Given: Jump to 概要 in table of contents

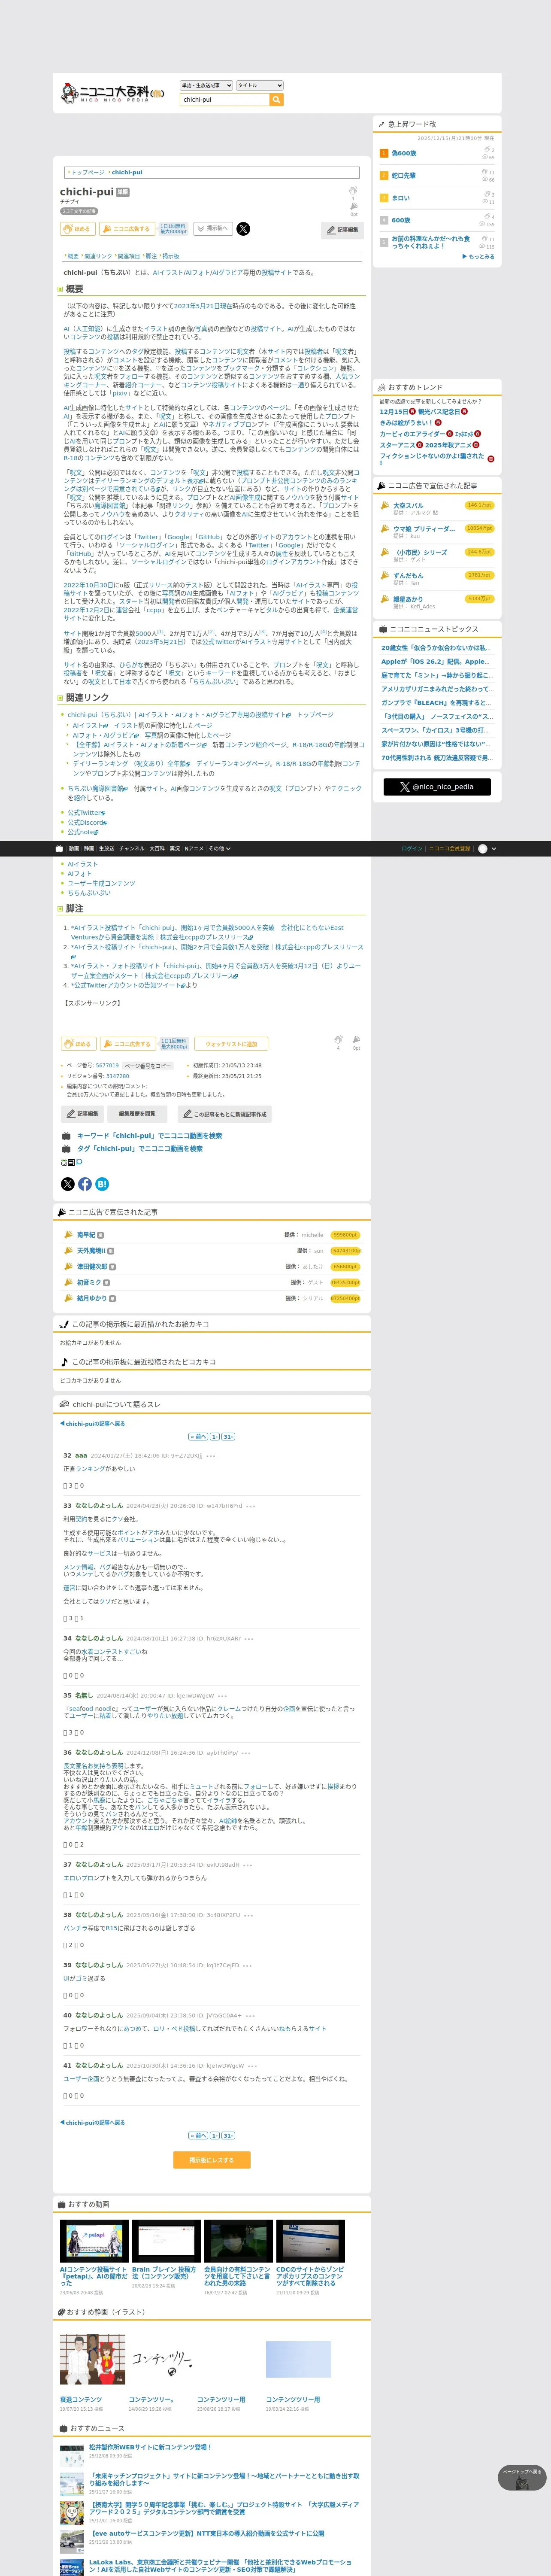Looking at the screenshot, I should (73, 256).
